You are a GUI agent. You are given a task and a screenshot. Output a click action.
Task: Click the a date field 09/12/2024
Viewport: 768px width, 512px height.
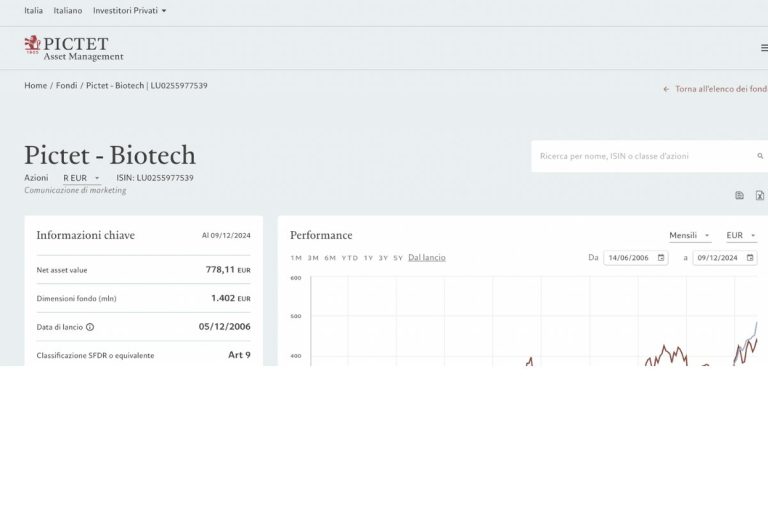pos(725,257)
